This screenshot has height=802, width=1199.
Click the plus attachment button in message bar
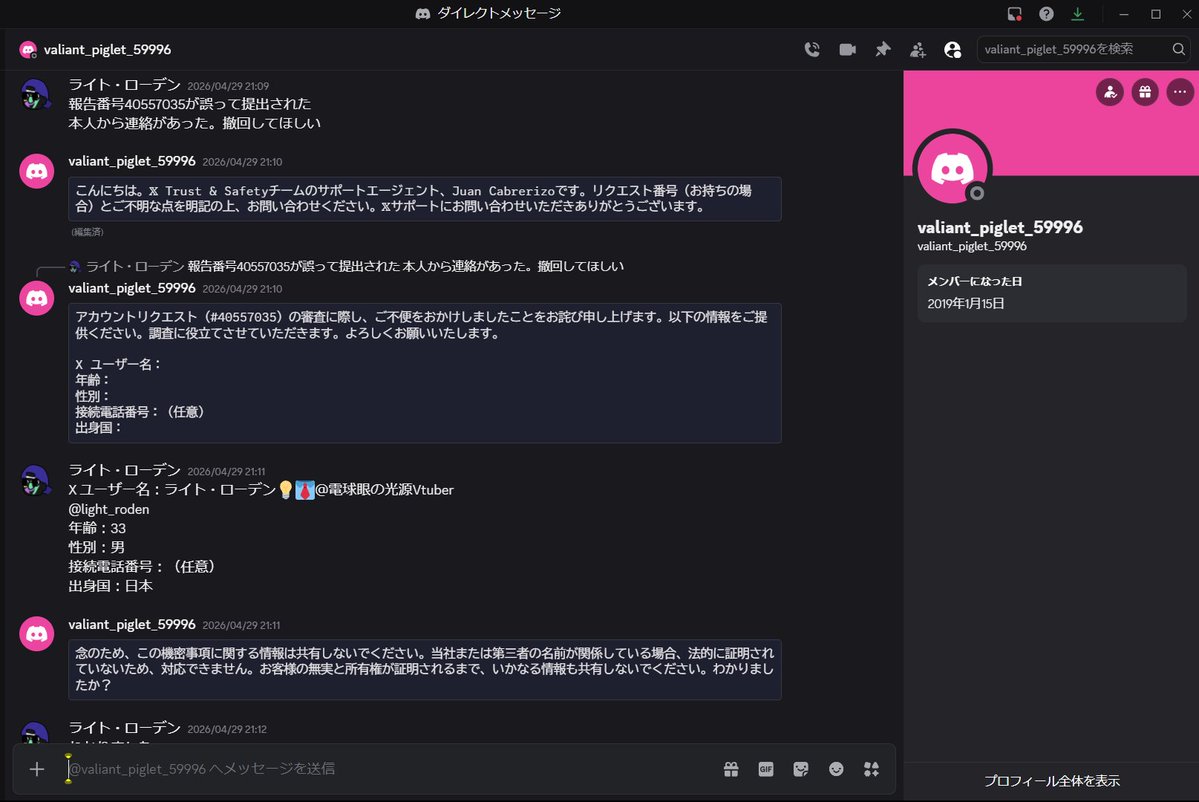click(x=37, y=769)
